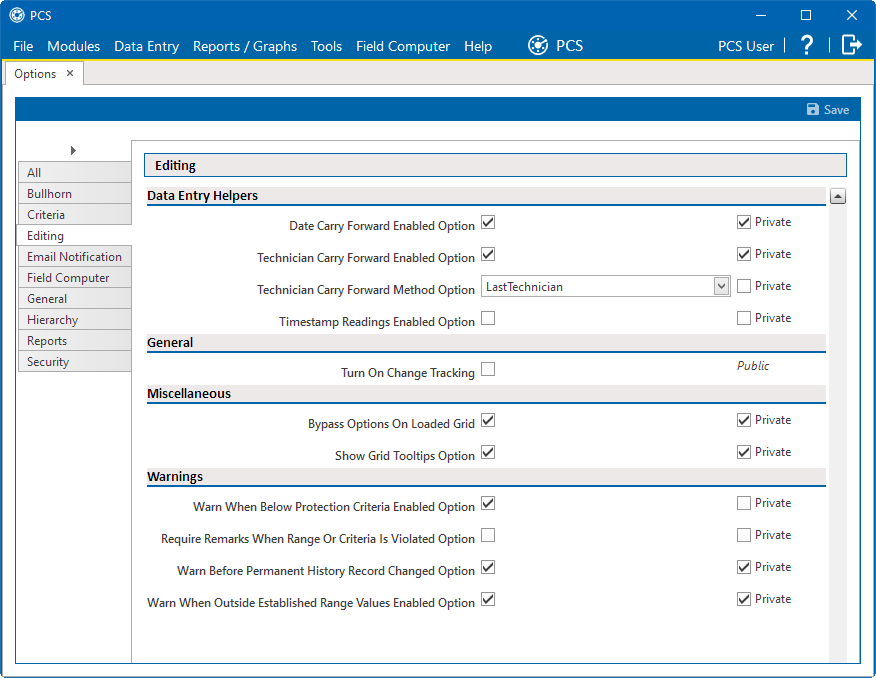
Task: Select the Reports sidebar category
Action: [x=74, y=341]
